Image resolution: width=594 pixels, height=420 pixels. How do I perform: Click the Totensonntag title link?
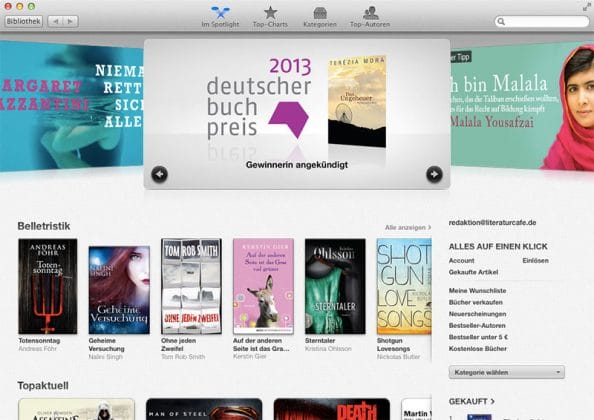click(x=39, y=340)
